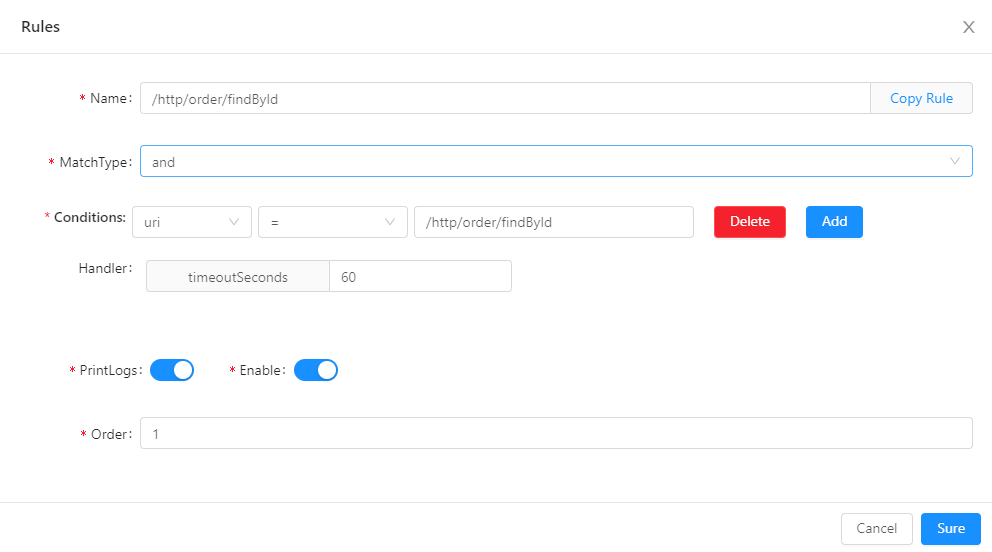Delete the uri condition row
Image resolution: width=992 pixels, height=552 pixels.
pos(749,222)
